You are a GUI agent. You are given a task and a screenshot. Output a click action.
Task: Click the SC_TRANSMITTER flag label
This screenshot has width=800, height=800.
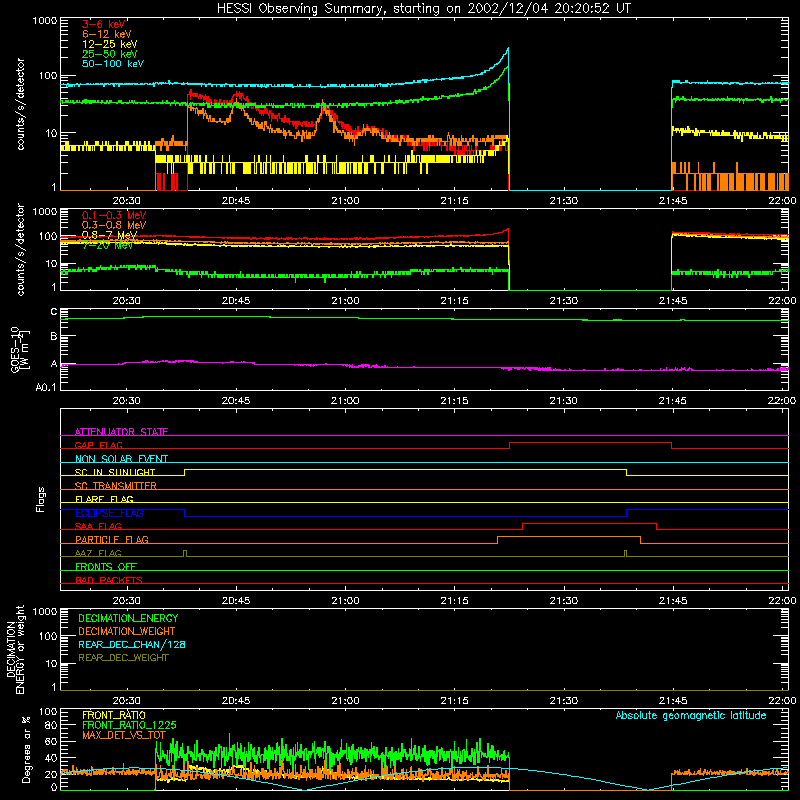pyautogui.click(x=116, y=486)
